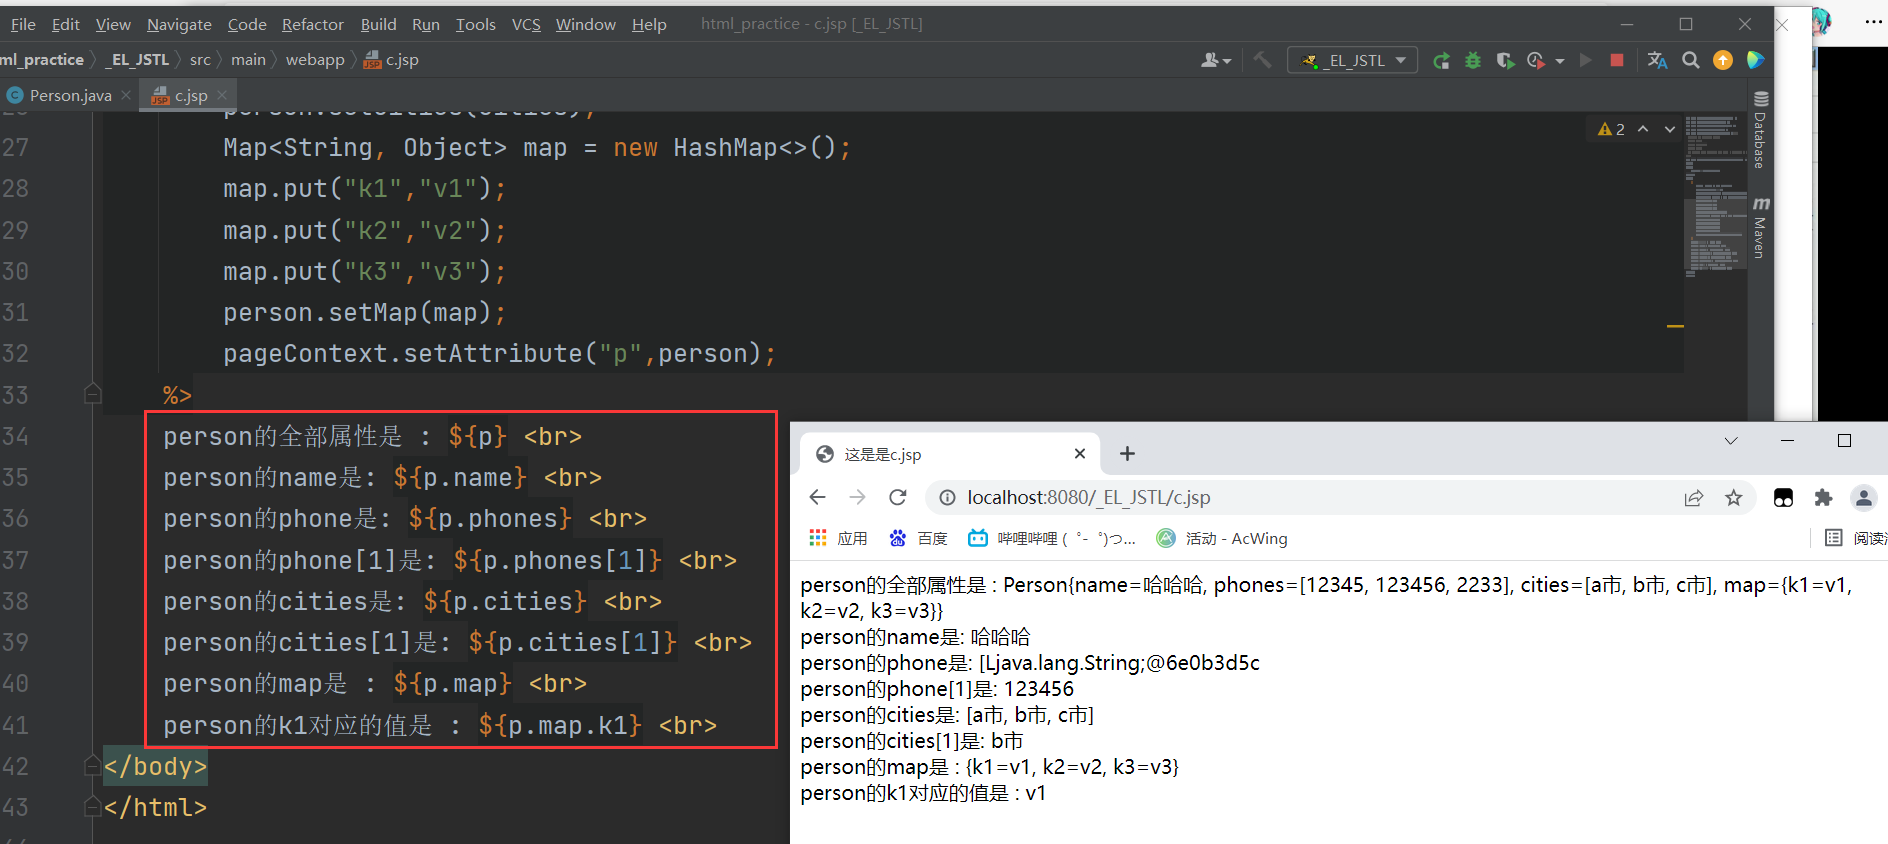Open the Build menu
Image resolution: width=1888 pixels, height=844 pixels.
[x=378, y=24]
